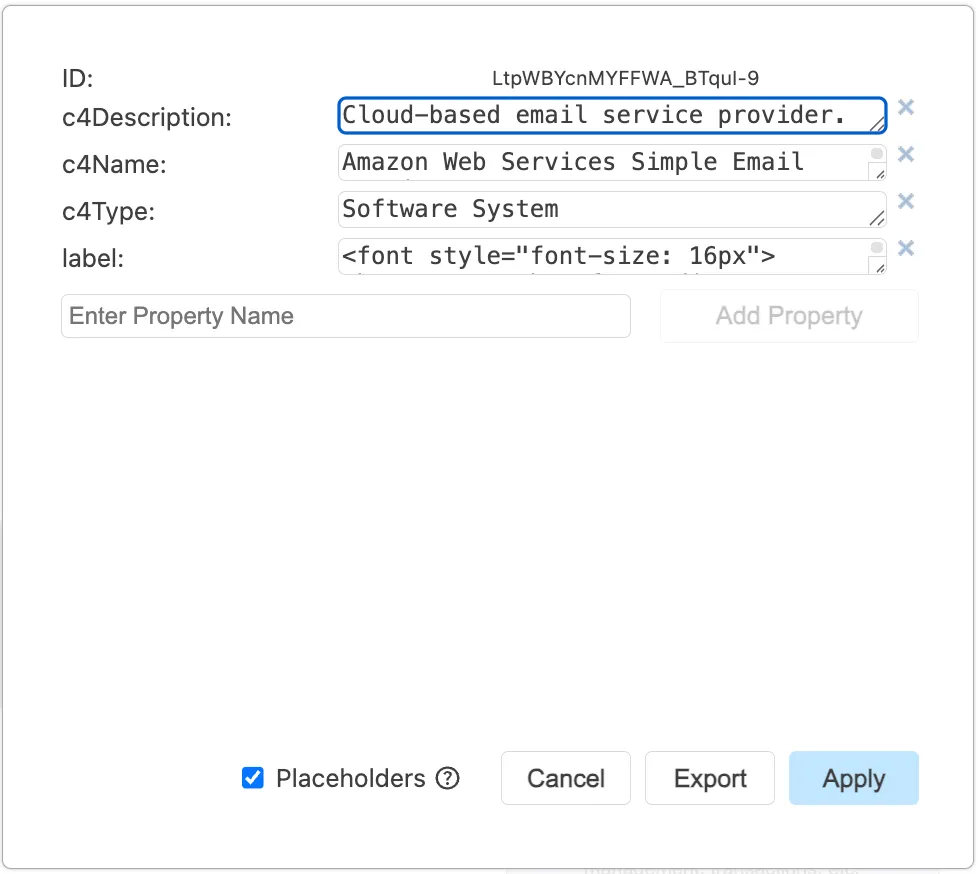Click the Apply button
The image size is (978, 874).
pyautogui.click(x=853, y=778)
